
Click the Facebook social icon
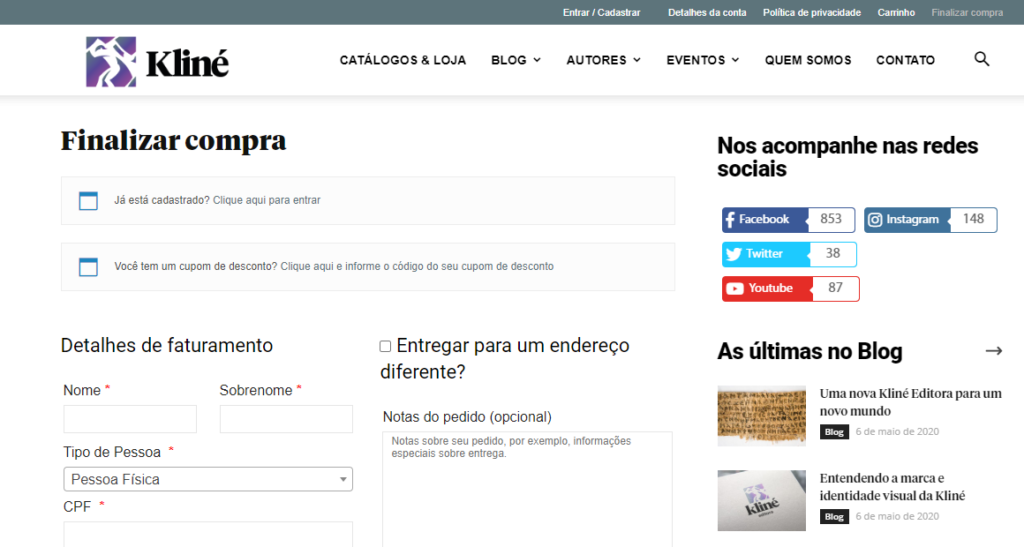pyautogui.click(x=730, y=220)
